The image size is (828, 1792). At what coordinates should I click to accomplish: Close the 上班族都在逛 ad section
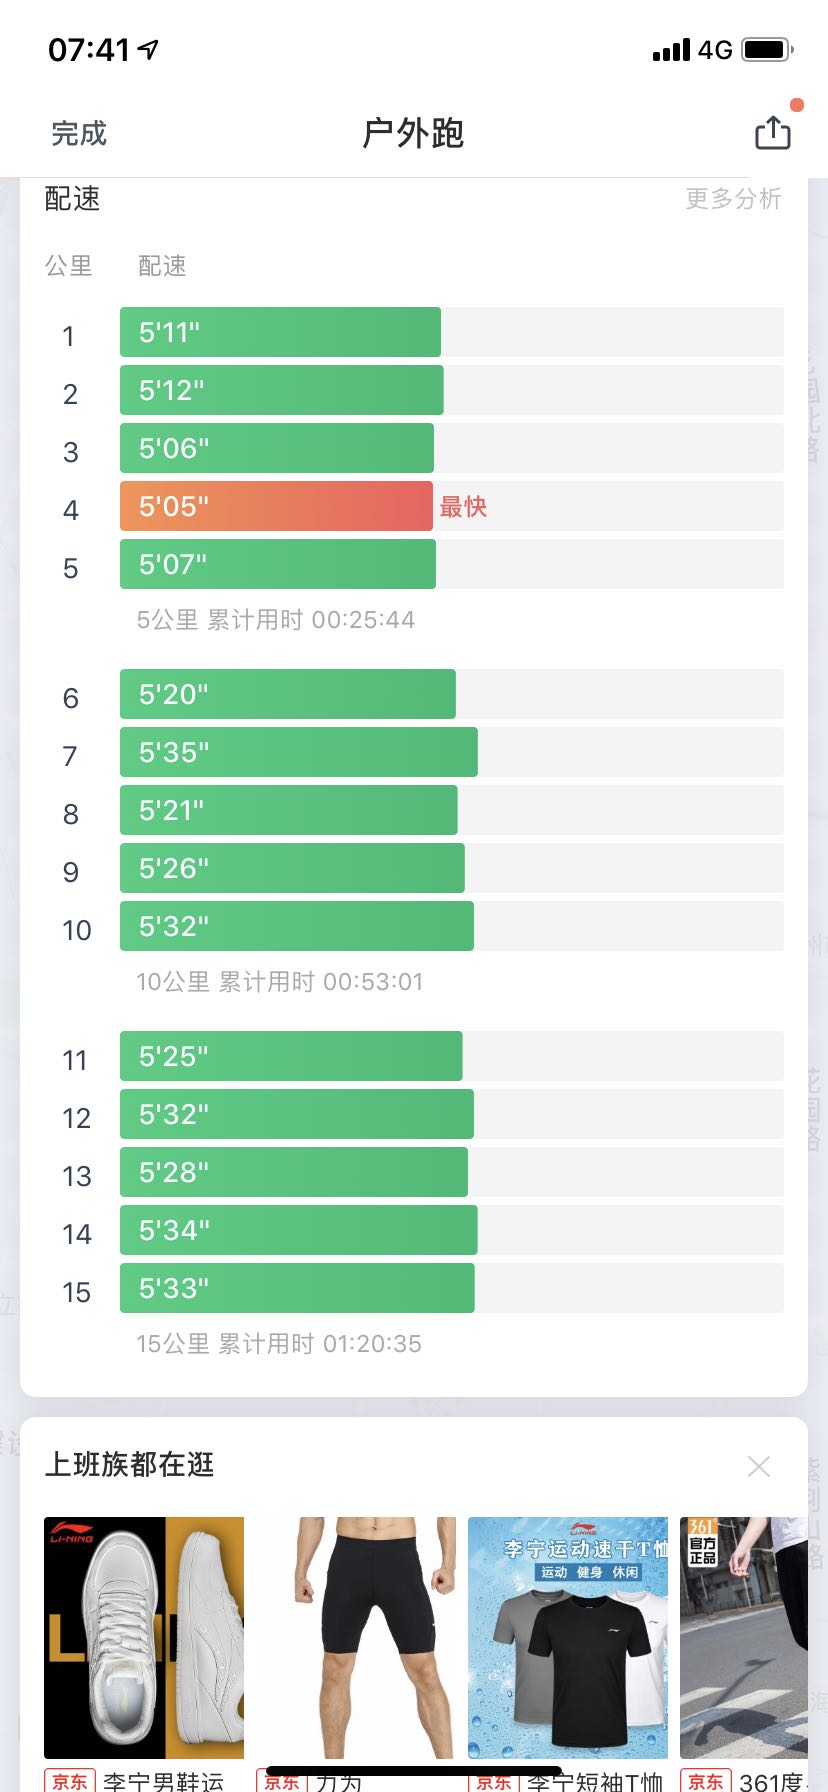coord(759,1466)
